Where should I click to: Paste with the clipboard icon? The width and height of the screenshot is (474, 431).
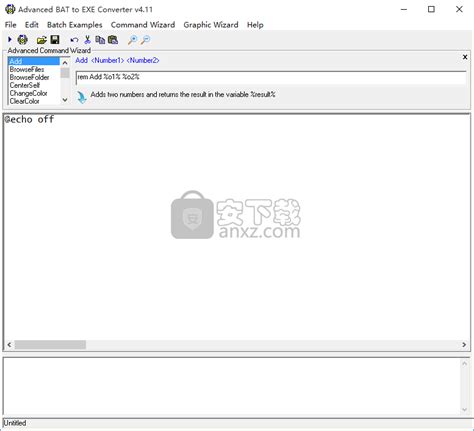click(x=113, y=40)
